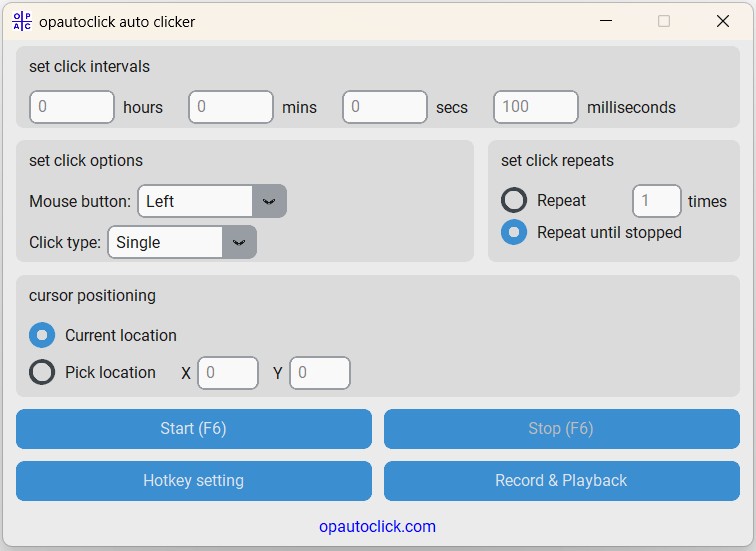This screenshot has height=551, width=756.
Task: Minimize the opautoclick window
Action: (606, 21)
